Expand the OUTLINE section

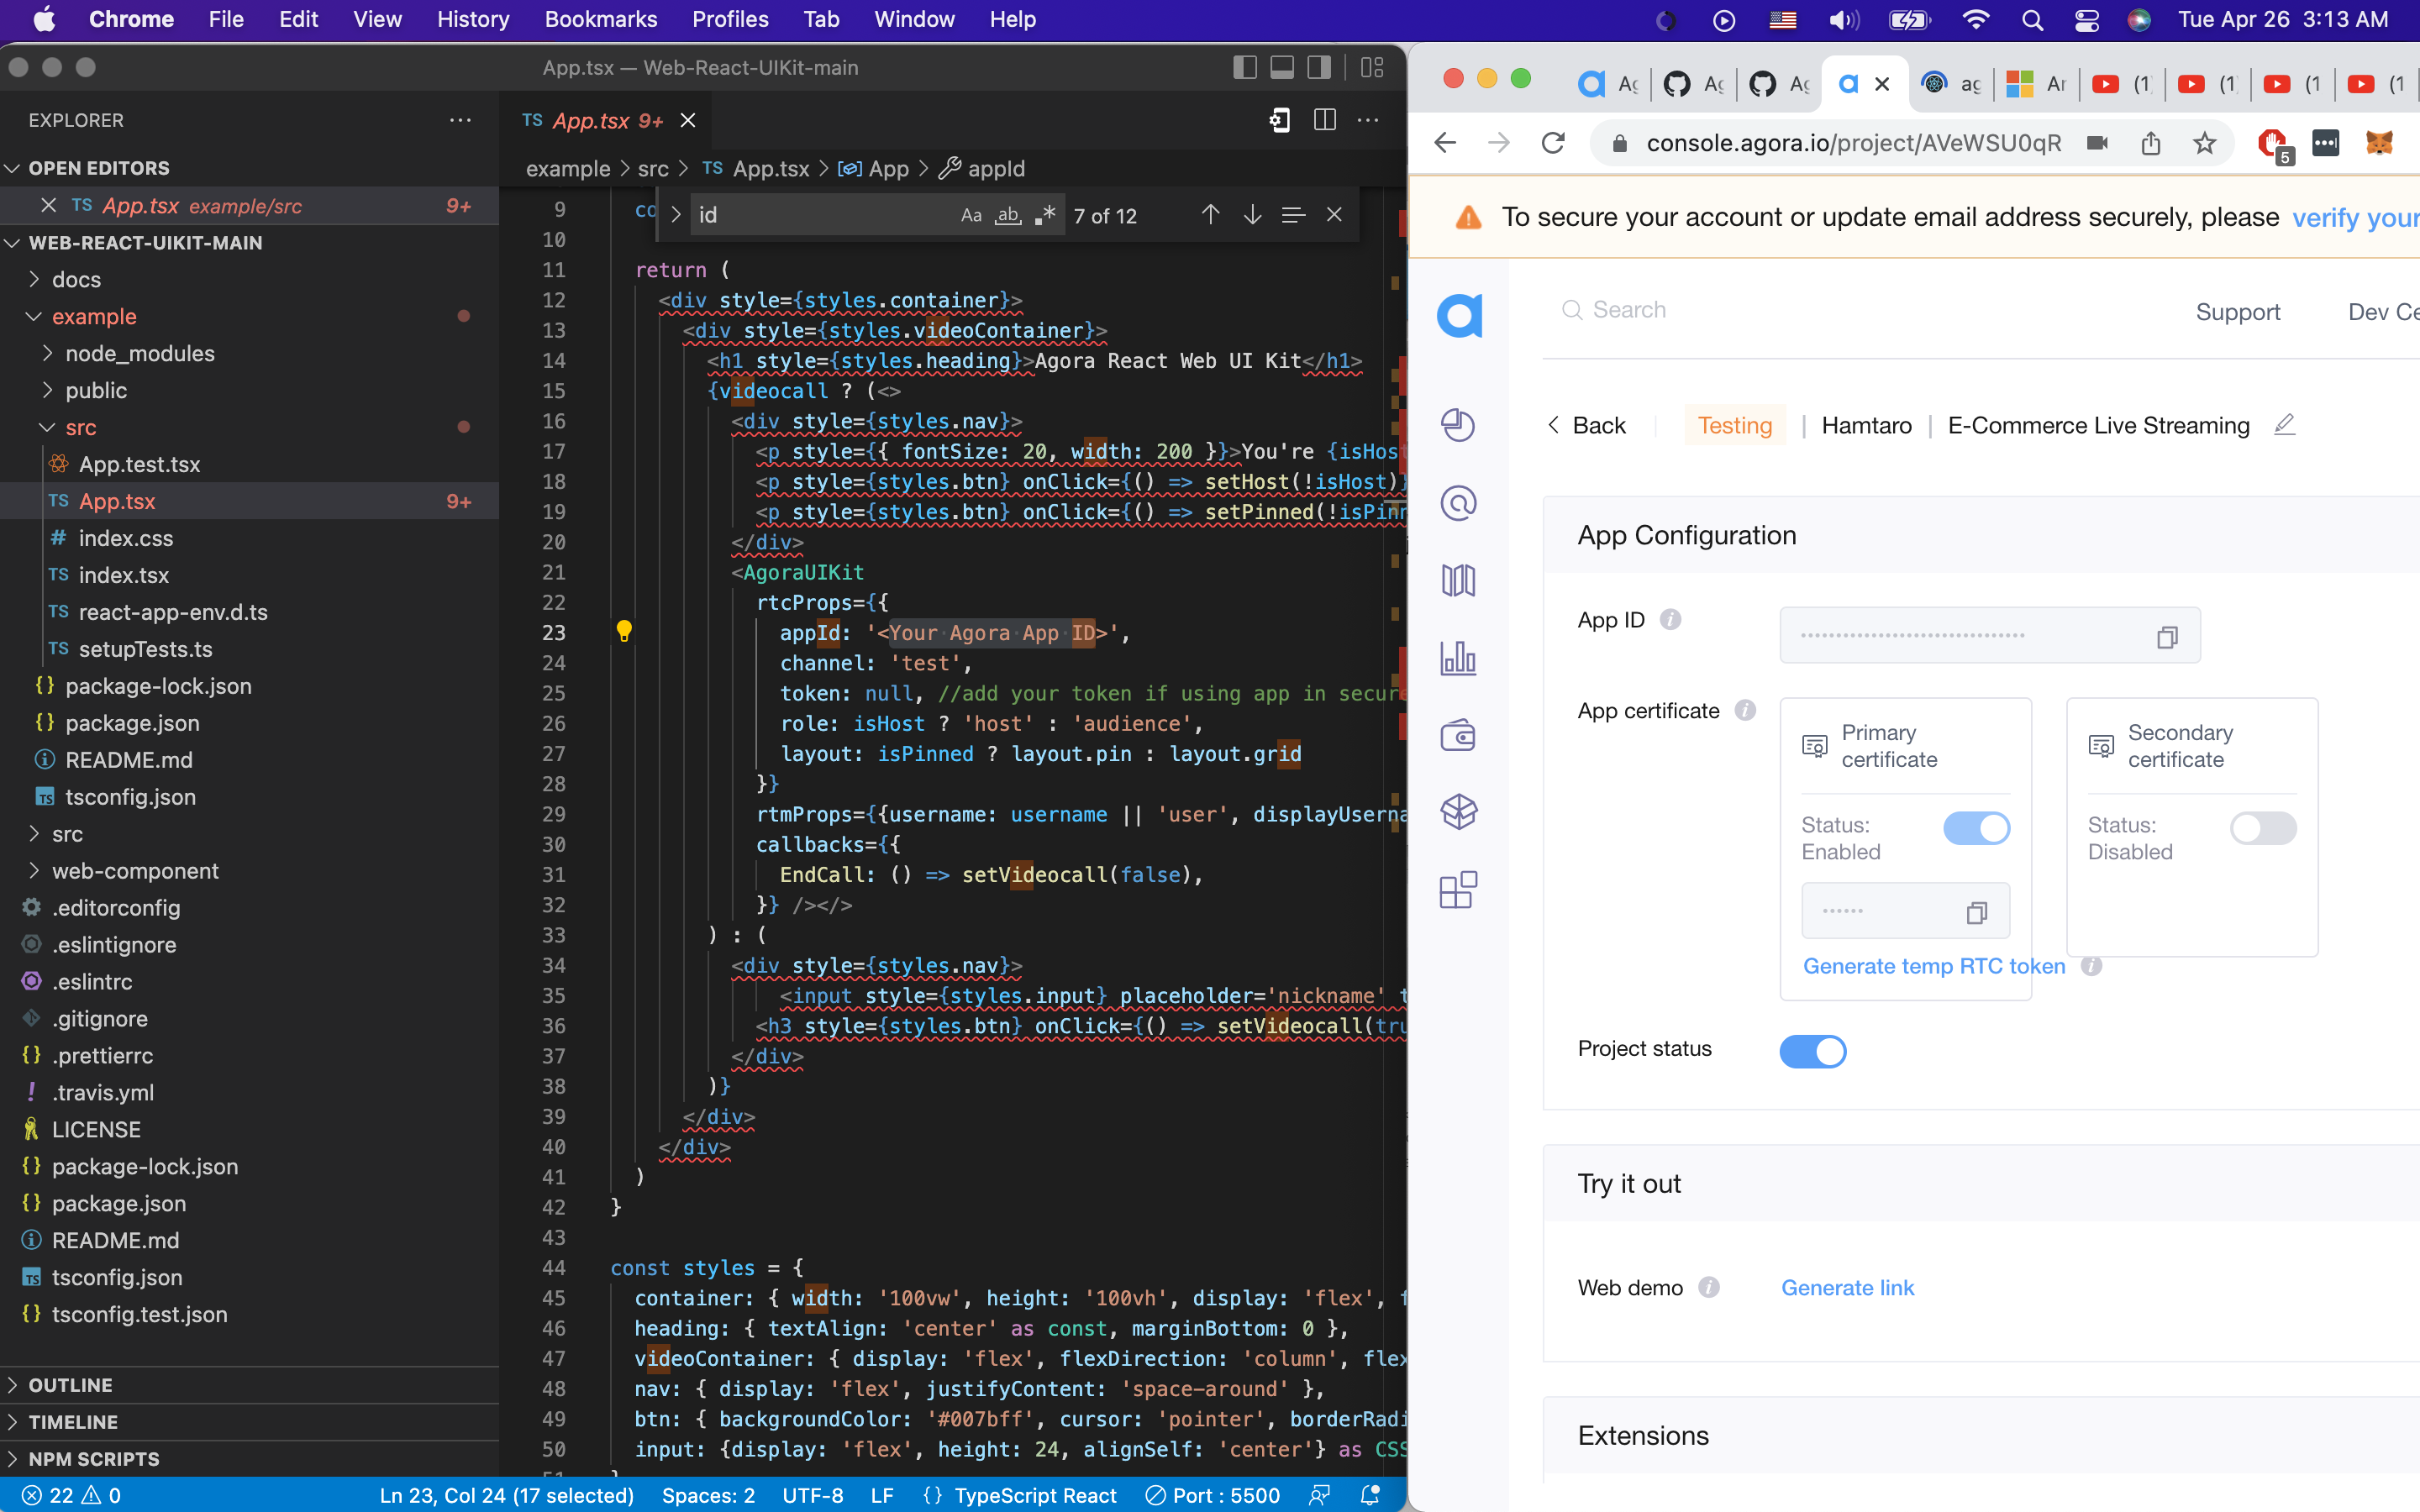[70, 1385]
